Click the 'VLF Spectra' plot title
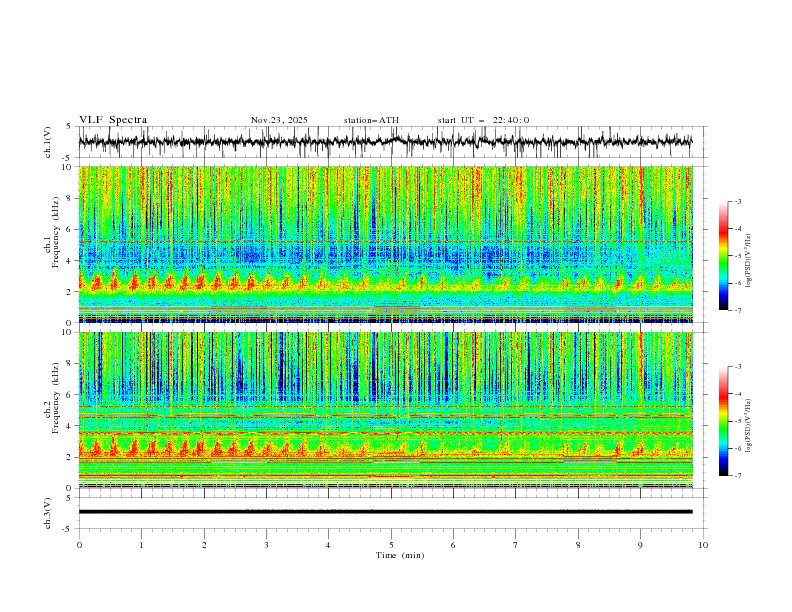The height and width of the screenshot is (612, 792). [113, 120]
